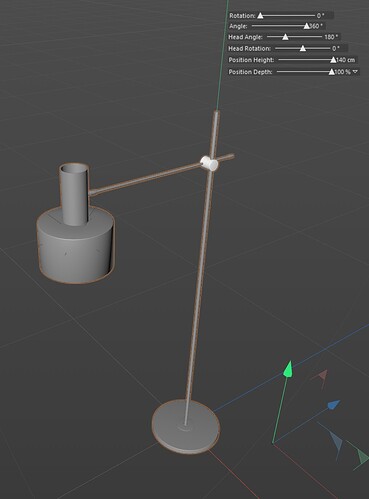Viewport: 369px width, 499px height.
Task: Click the Rotation value "0 °"
Action: tap(320, 15)
